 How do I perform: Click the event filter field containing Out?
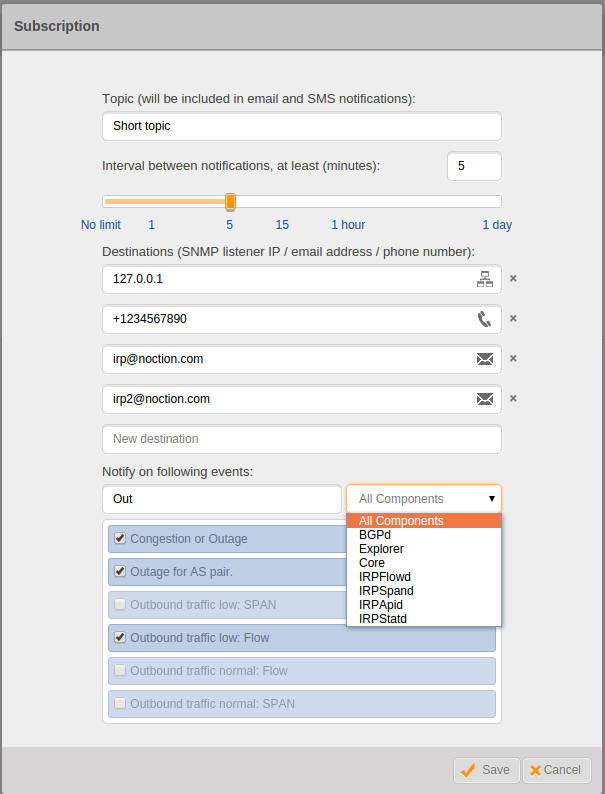[x=222, y=499]
